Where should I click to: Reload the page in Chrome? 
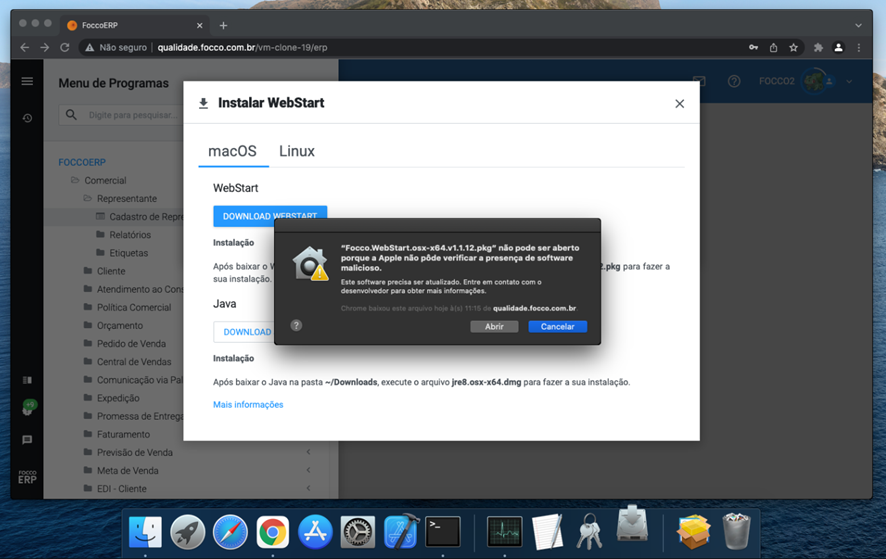pyautogui.click(x=65, y=47)
